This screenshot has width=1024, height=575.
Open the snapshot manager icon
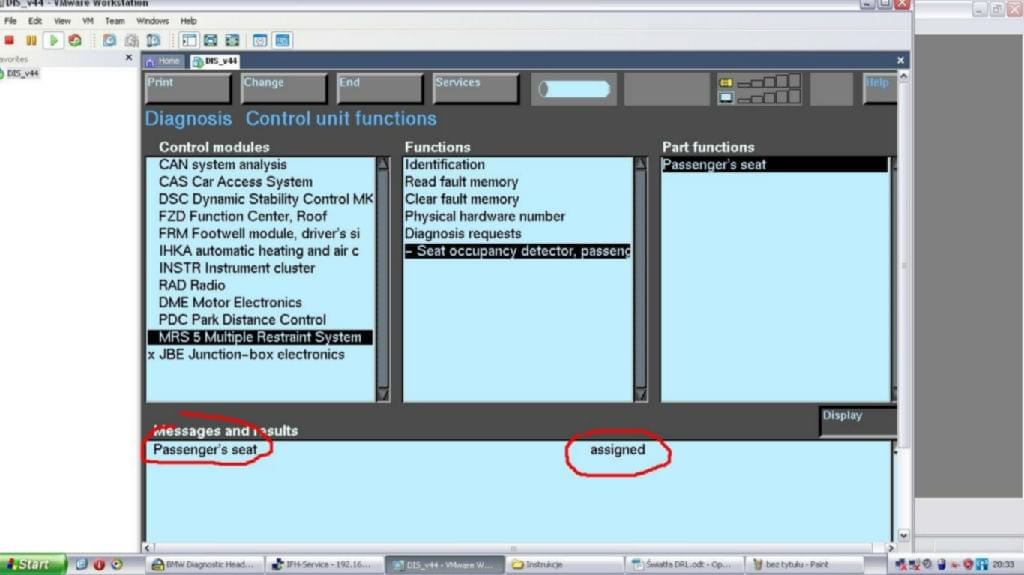pyautogui.click(x=153, y=41)
